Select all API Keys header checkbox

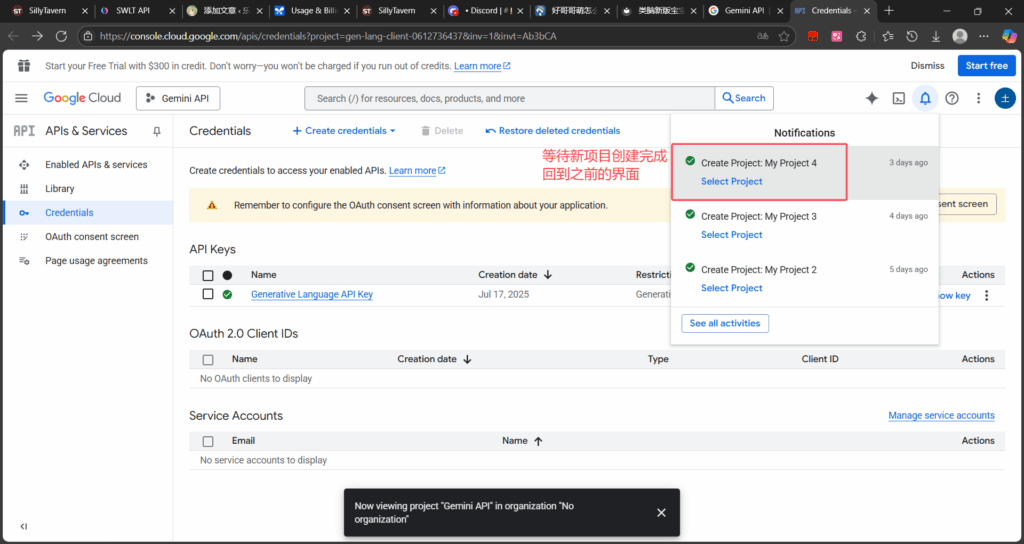pyautogui.click(x=208, y=275)
